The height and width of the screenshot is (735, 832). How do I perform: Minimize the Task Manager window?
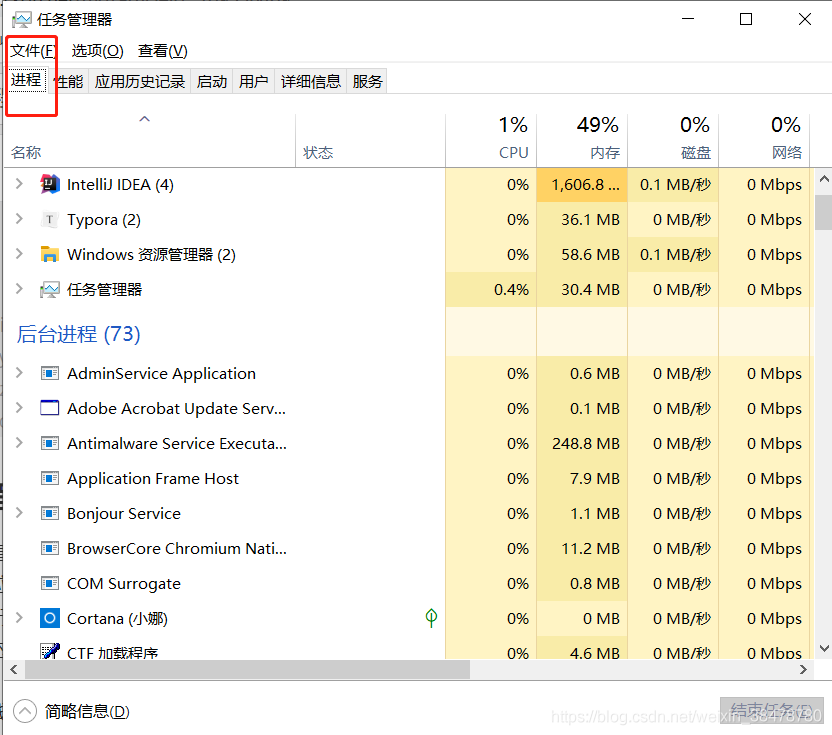coord(688,19)
